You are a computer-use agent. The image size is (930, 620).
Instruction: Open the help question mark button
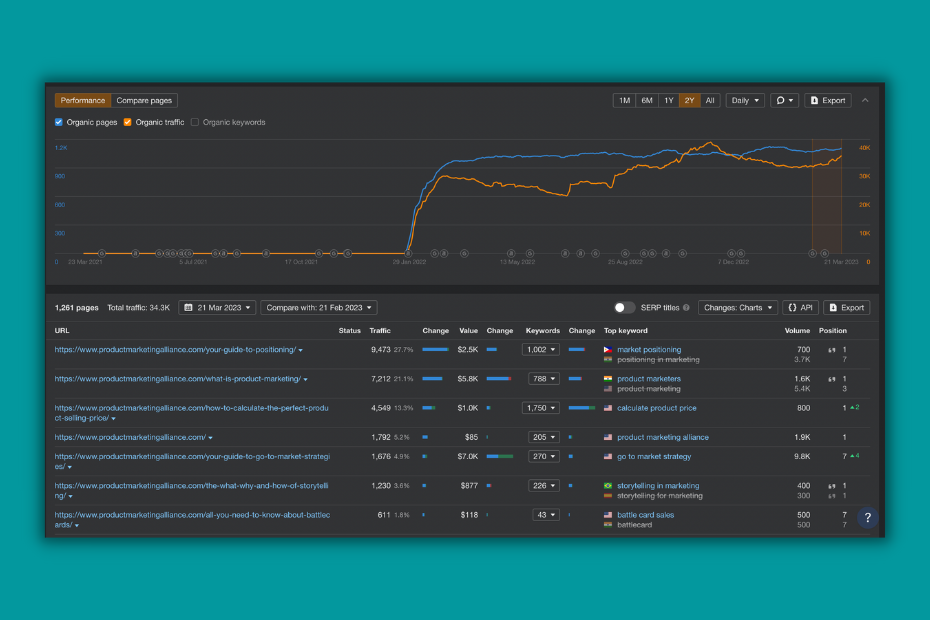[868, 517]
